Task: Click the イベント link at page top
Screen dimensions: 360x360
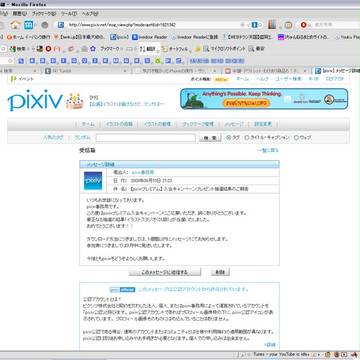Action: (25, 79)
